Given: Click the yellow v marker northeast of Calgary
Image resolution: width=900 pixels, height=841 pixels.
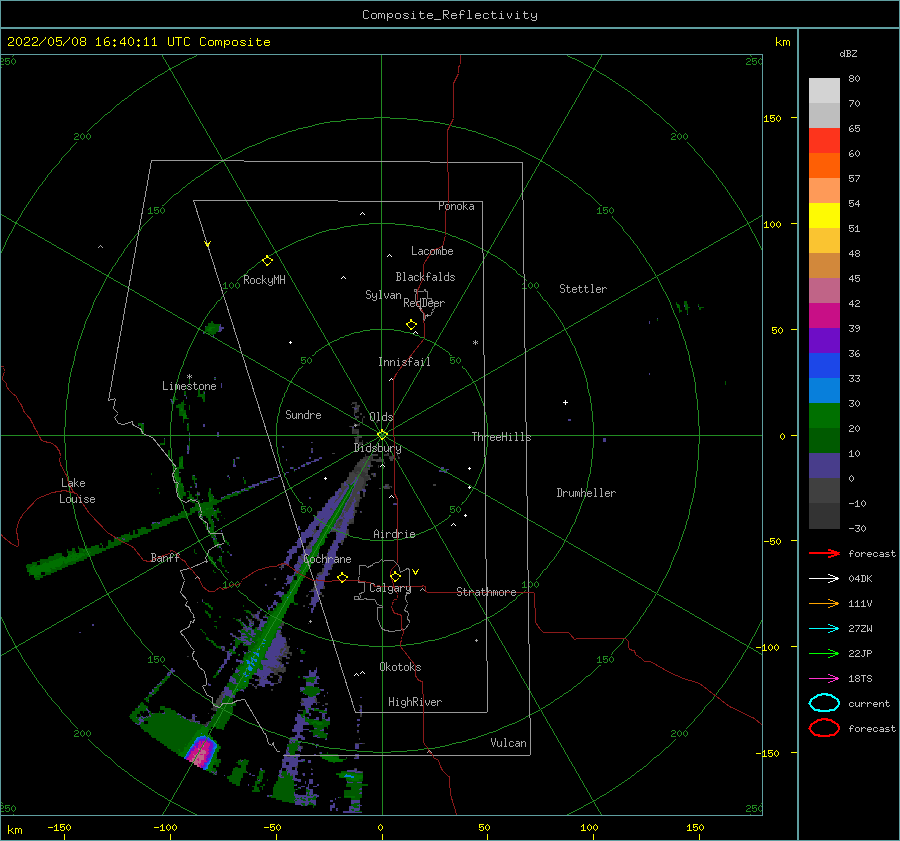Looking at the screenshot, I should 416,572.
